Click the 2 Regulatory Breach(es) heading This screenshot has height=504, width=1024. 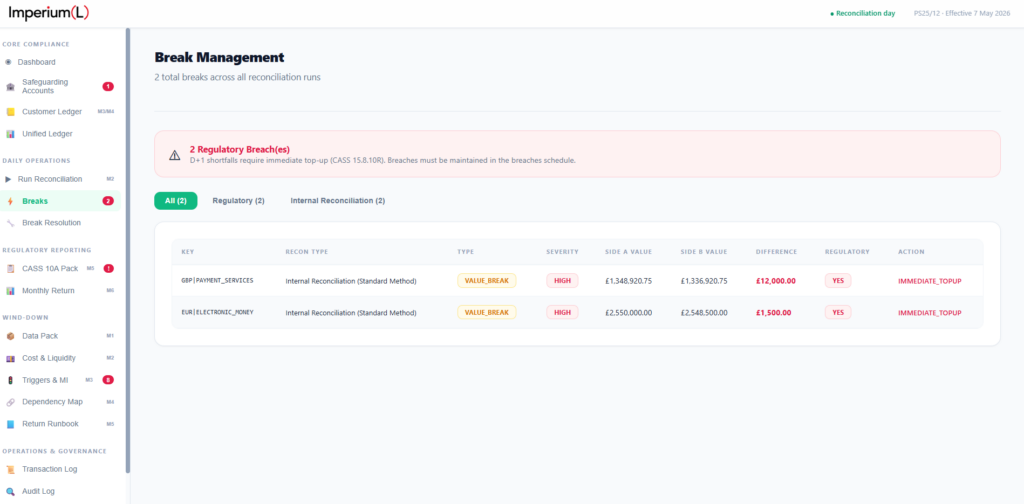[x=240, y=150]
